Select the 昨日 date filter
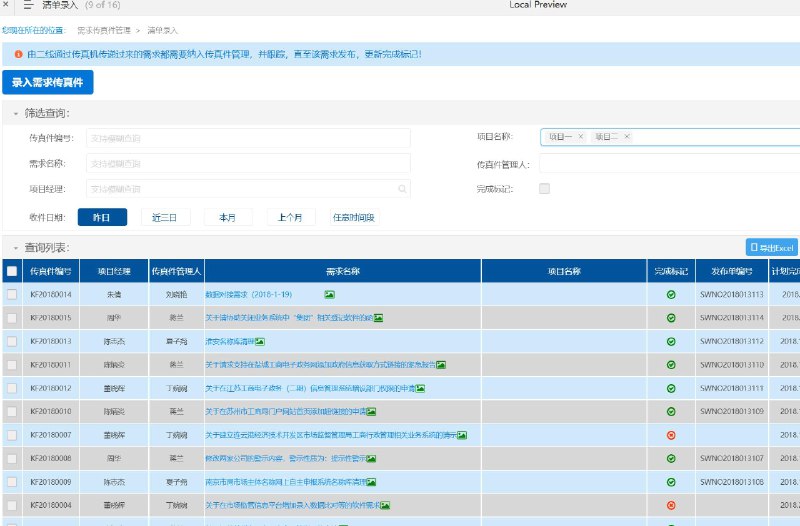The width and height of the screenshot is (800, 526). (102, 217)
